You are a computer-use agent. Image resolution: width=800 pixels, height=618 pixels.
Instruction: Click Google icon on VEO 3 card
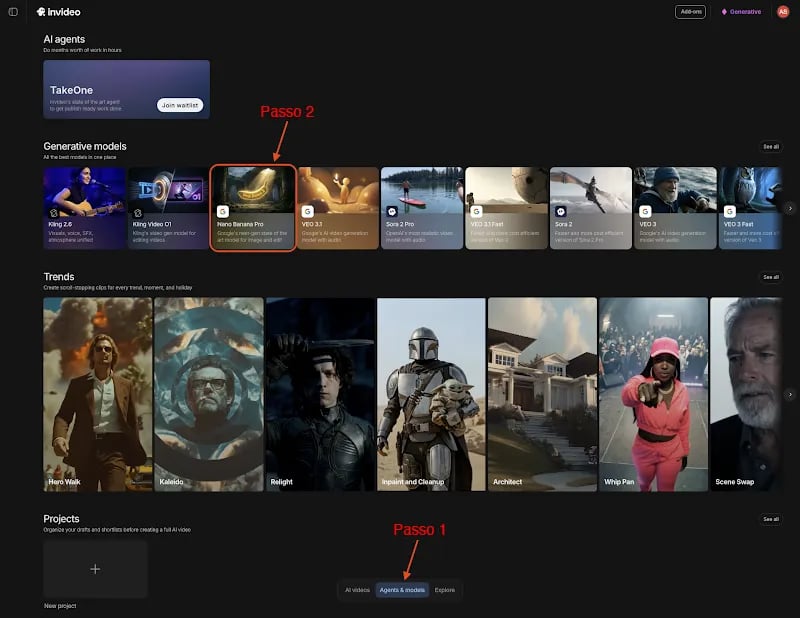pos(645,211)
